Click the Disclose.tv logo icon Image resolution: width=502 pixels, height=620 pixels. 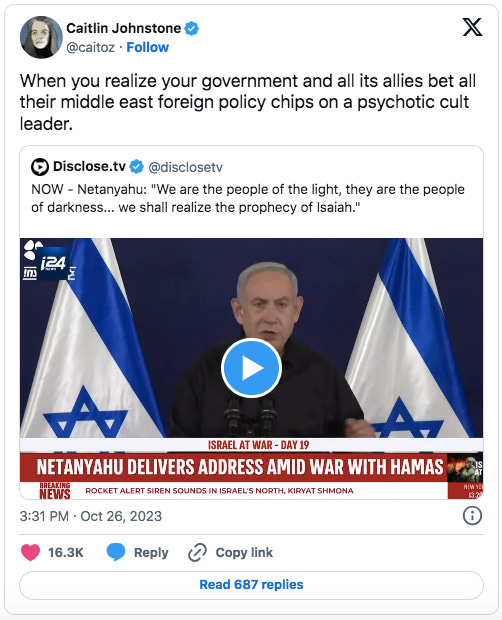(40, 167)
